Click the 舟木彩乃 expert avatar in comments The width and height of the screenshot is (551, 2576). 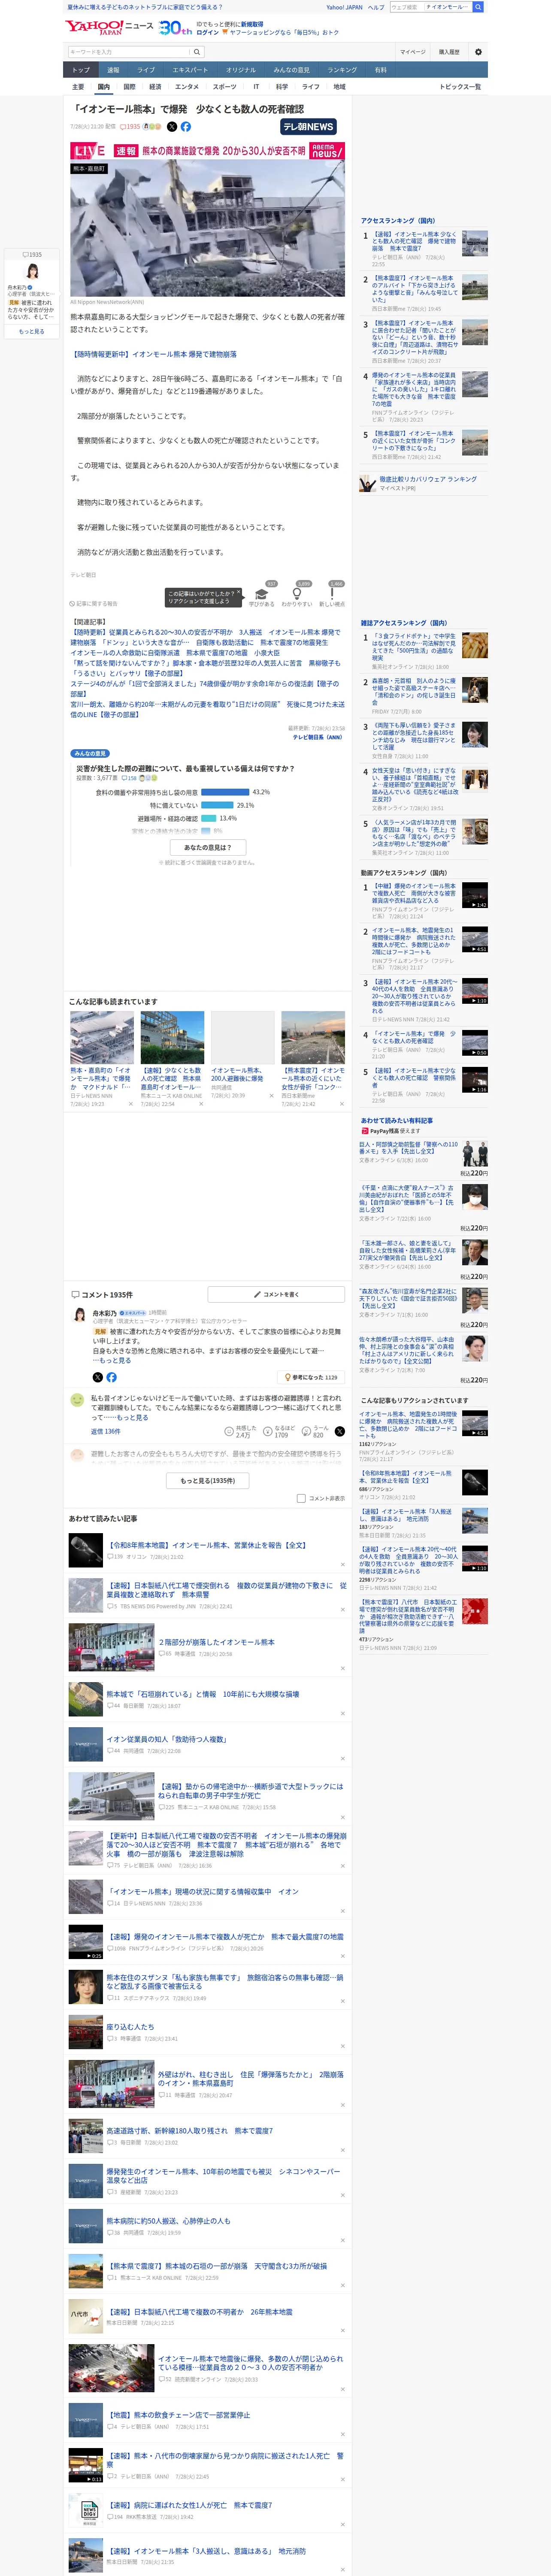pyautogui.click(x=80, y=1315)
